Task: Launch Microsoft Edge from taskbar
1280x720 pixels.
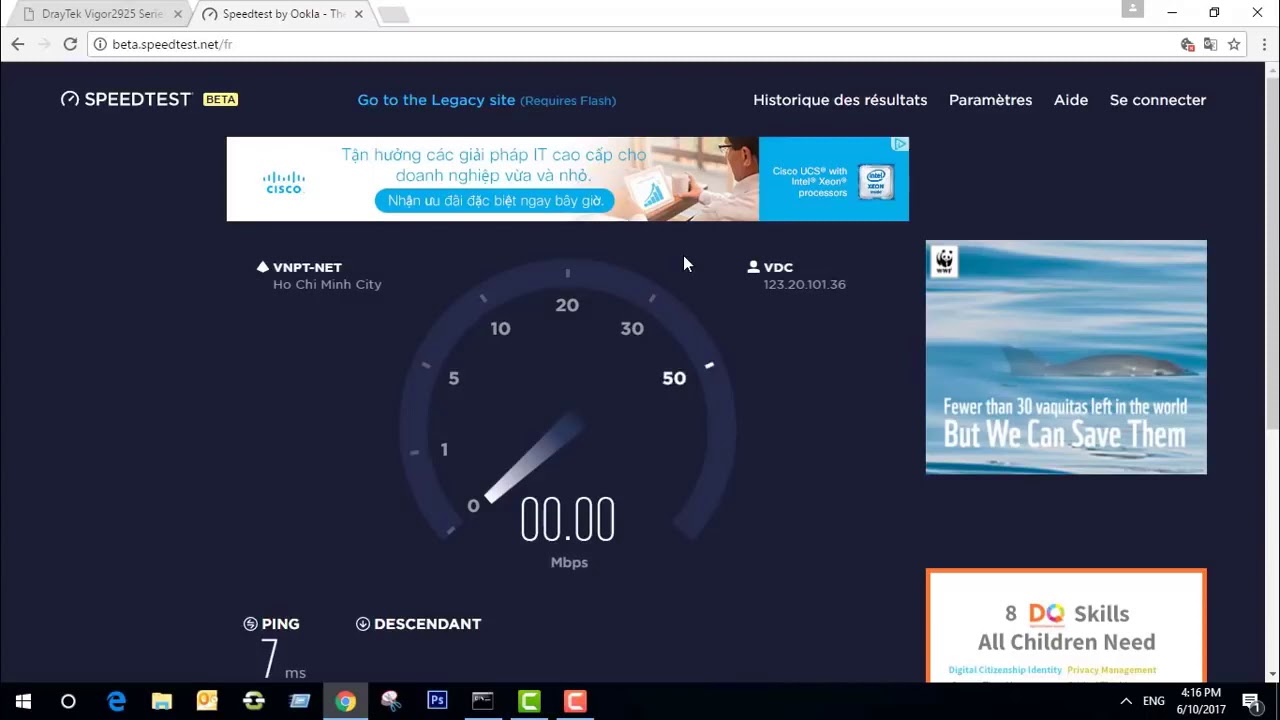Action: coord(116,701)
